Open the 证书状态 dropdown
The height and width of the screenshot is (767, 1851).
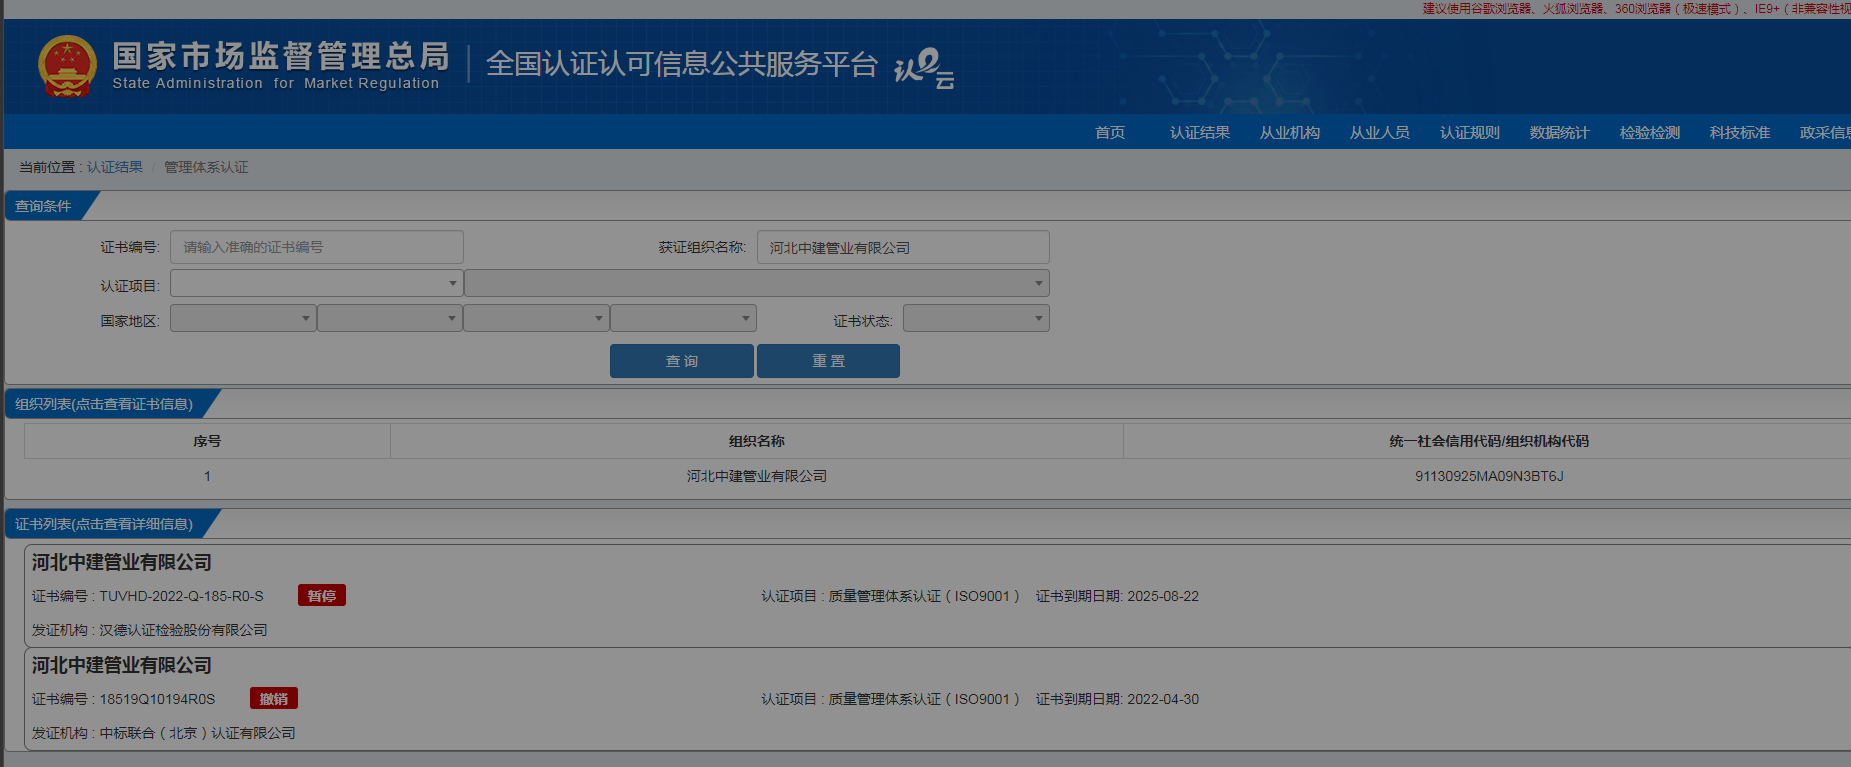(976, 318)
